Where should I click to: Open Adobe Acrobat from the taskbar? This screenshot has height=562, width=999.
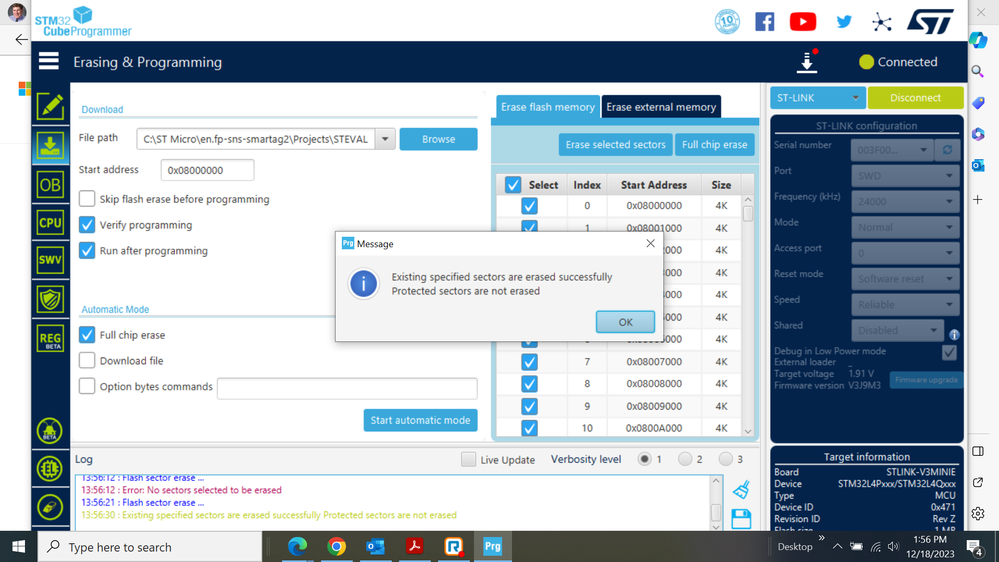click(415, 546)
